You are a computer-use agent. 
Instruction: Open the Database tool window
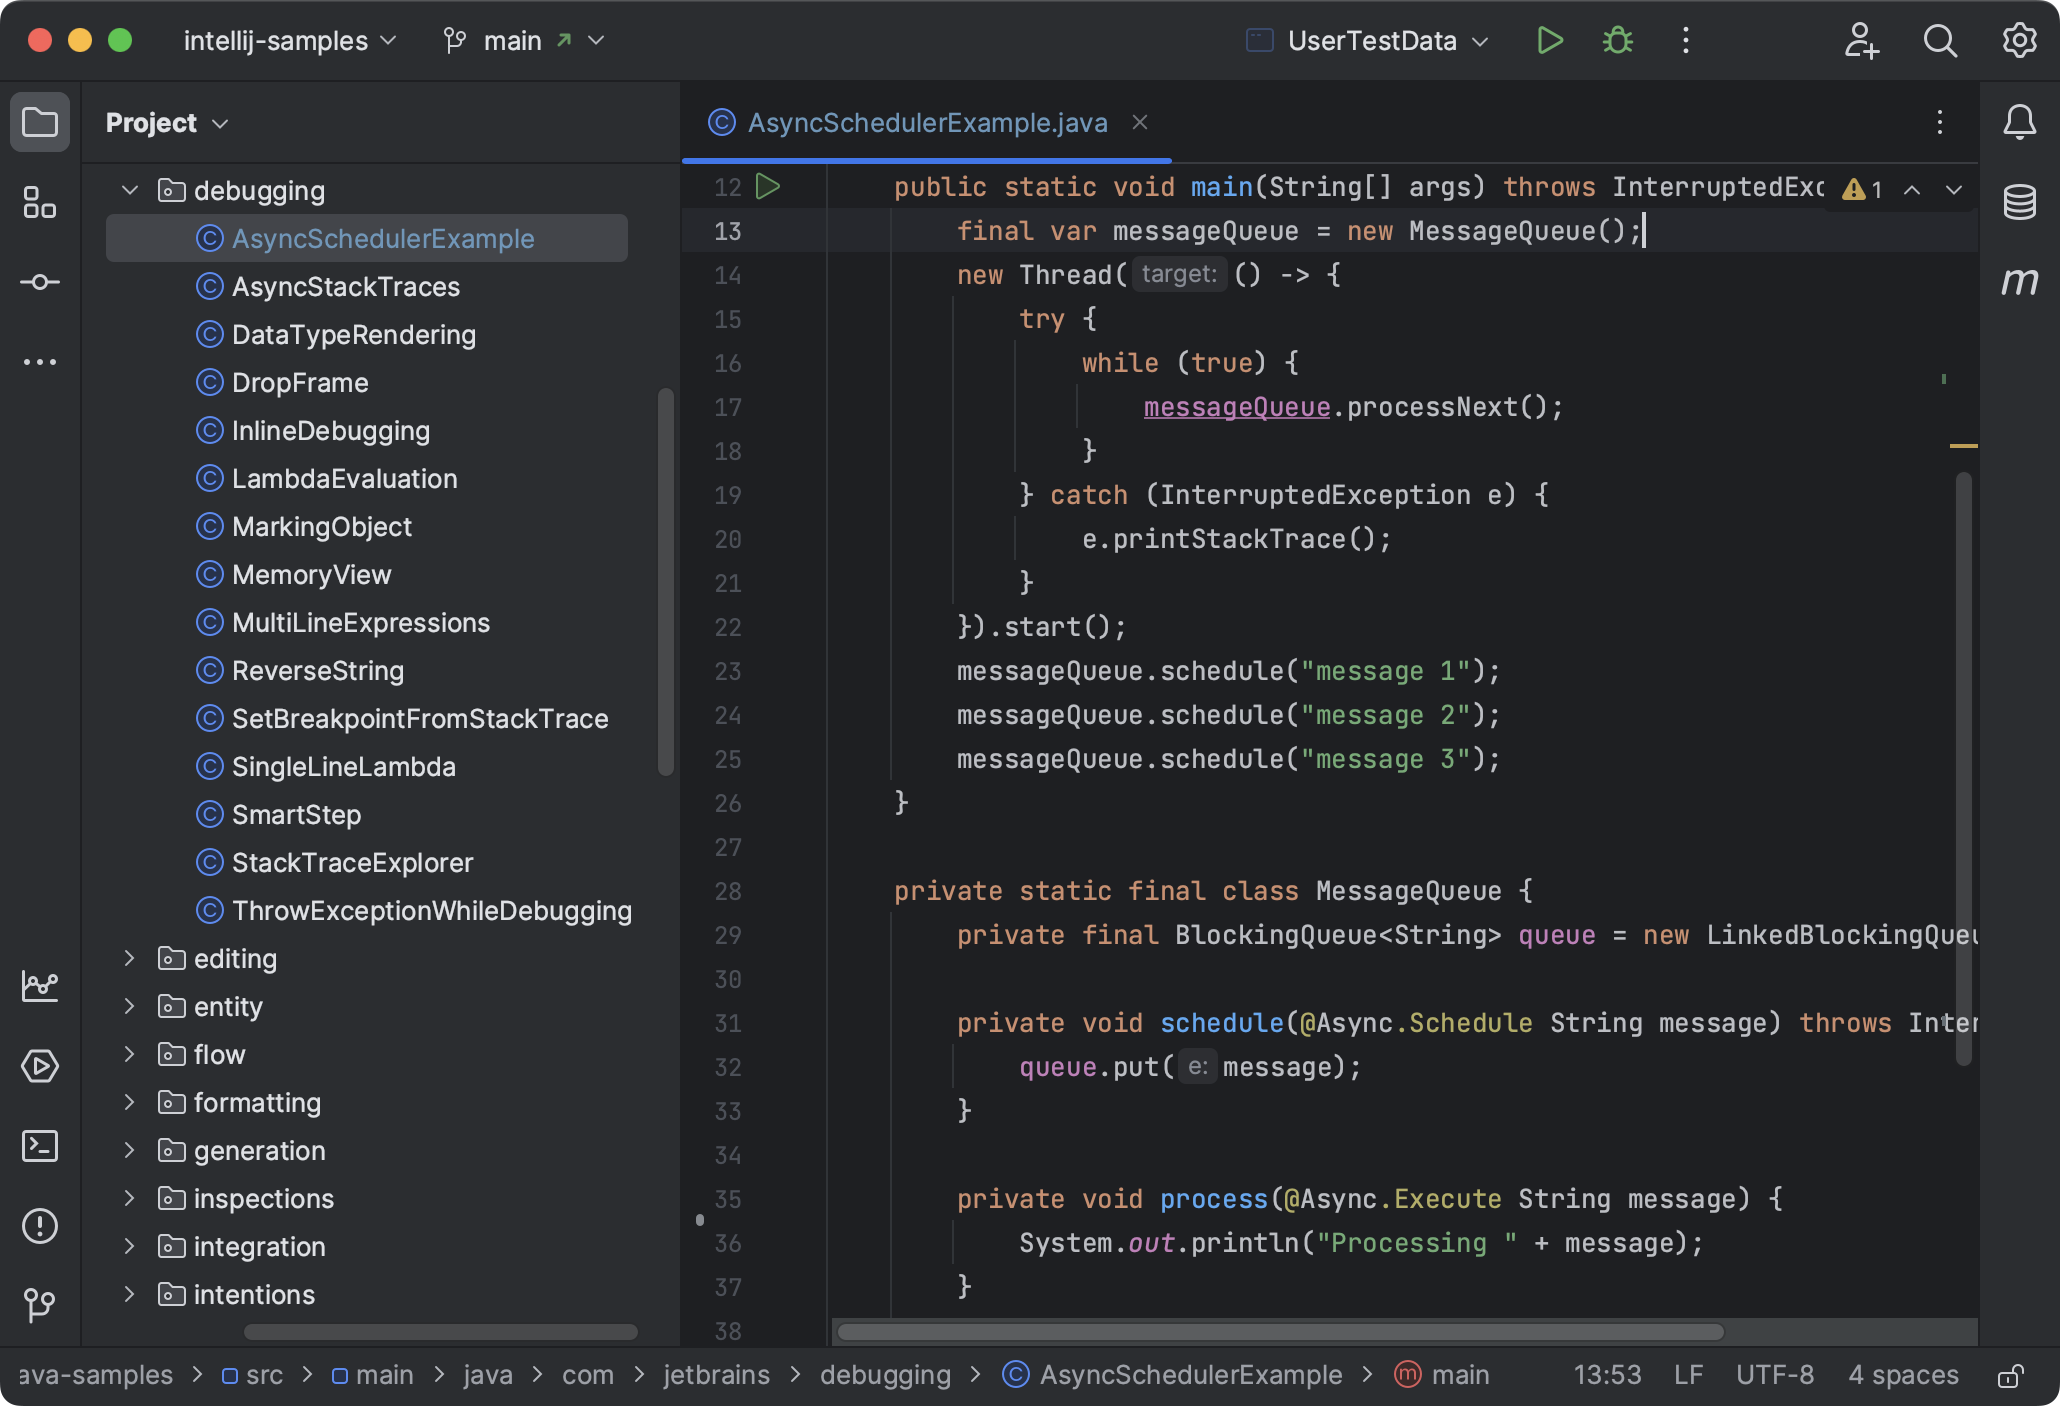(2021, 203)
